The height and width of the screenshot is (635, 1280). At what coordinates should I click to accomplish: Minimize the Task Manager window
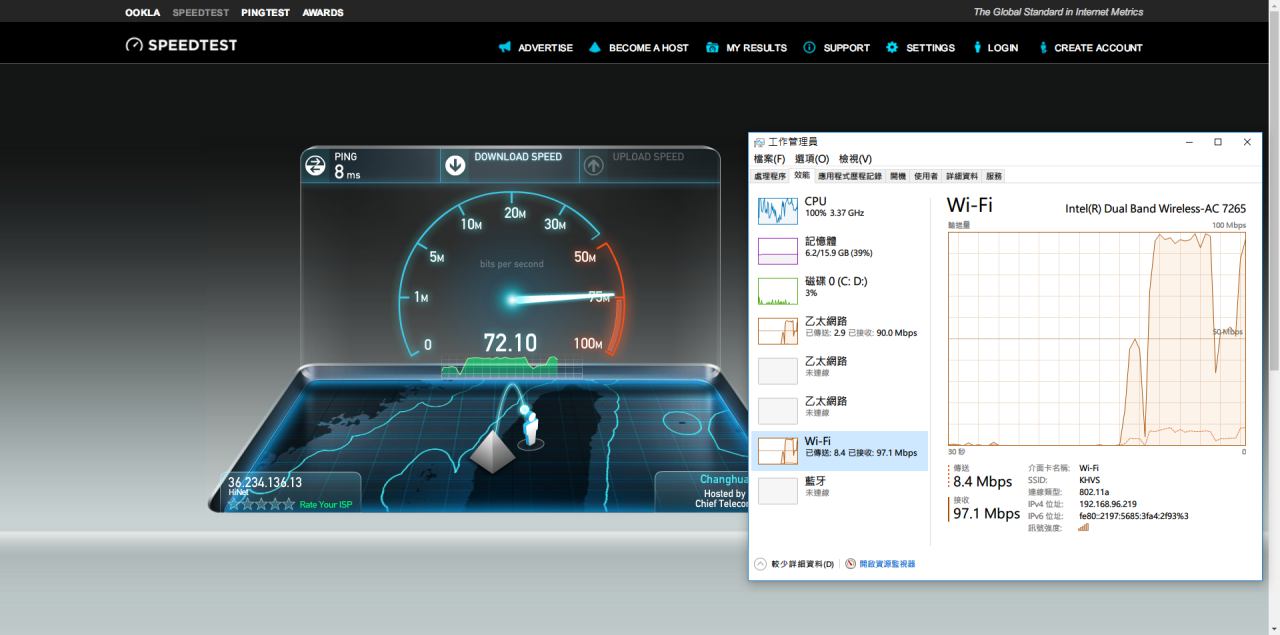[x=1189, y=142]
